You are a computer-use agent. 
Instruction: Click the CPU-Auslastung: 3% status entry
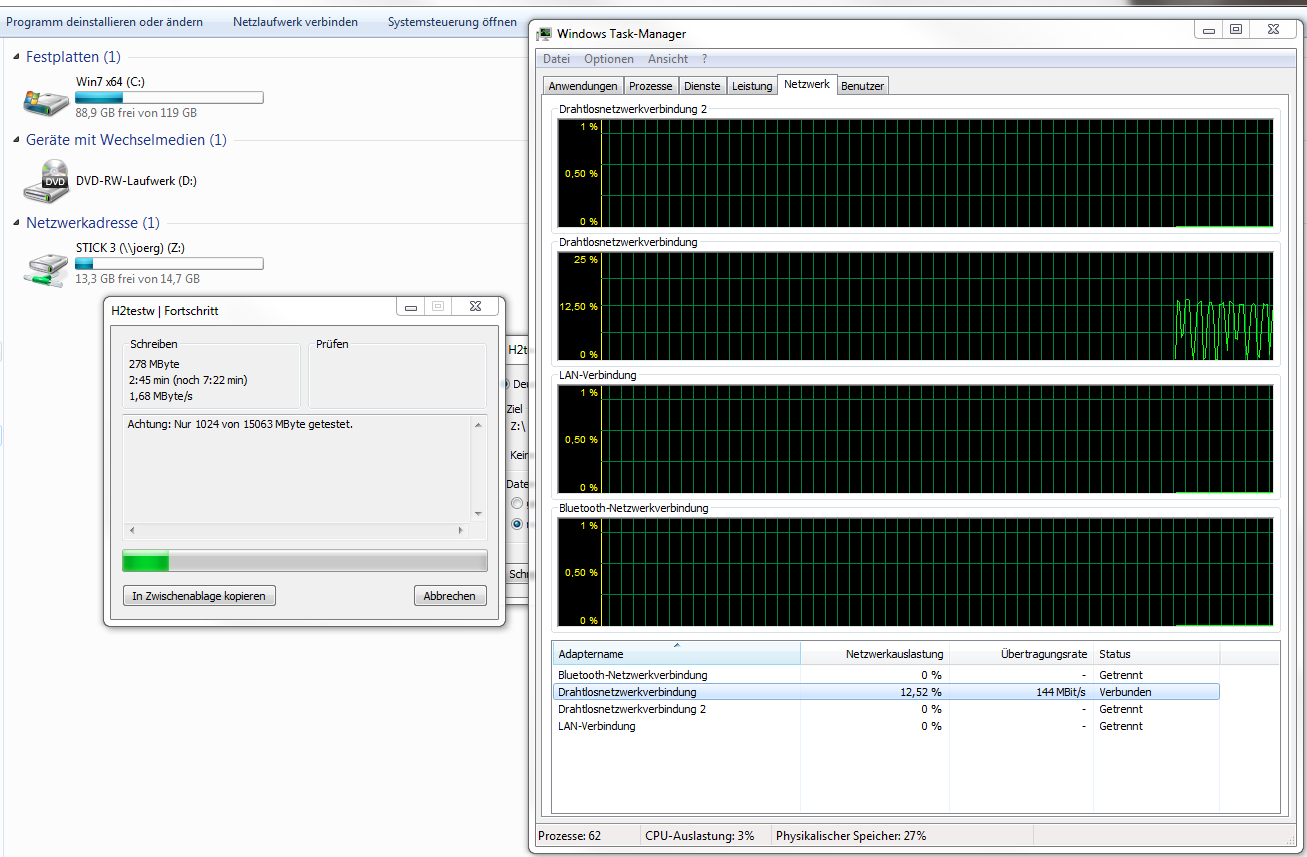(700, 836)
